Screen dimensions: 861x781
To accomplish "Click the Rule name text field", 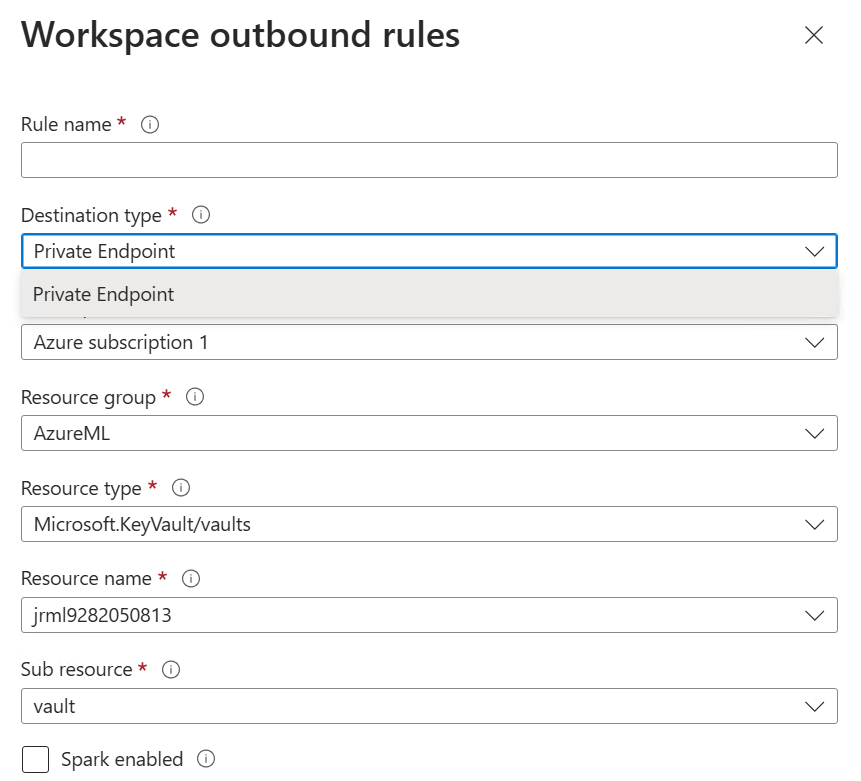I will (428, 160).
